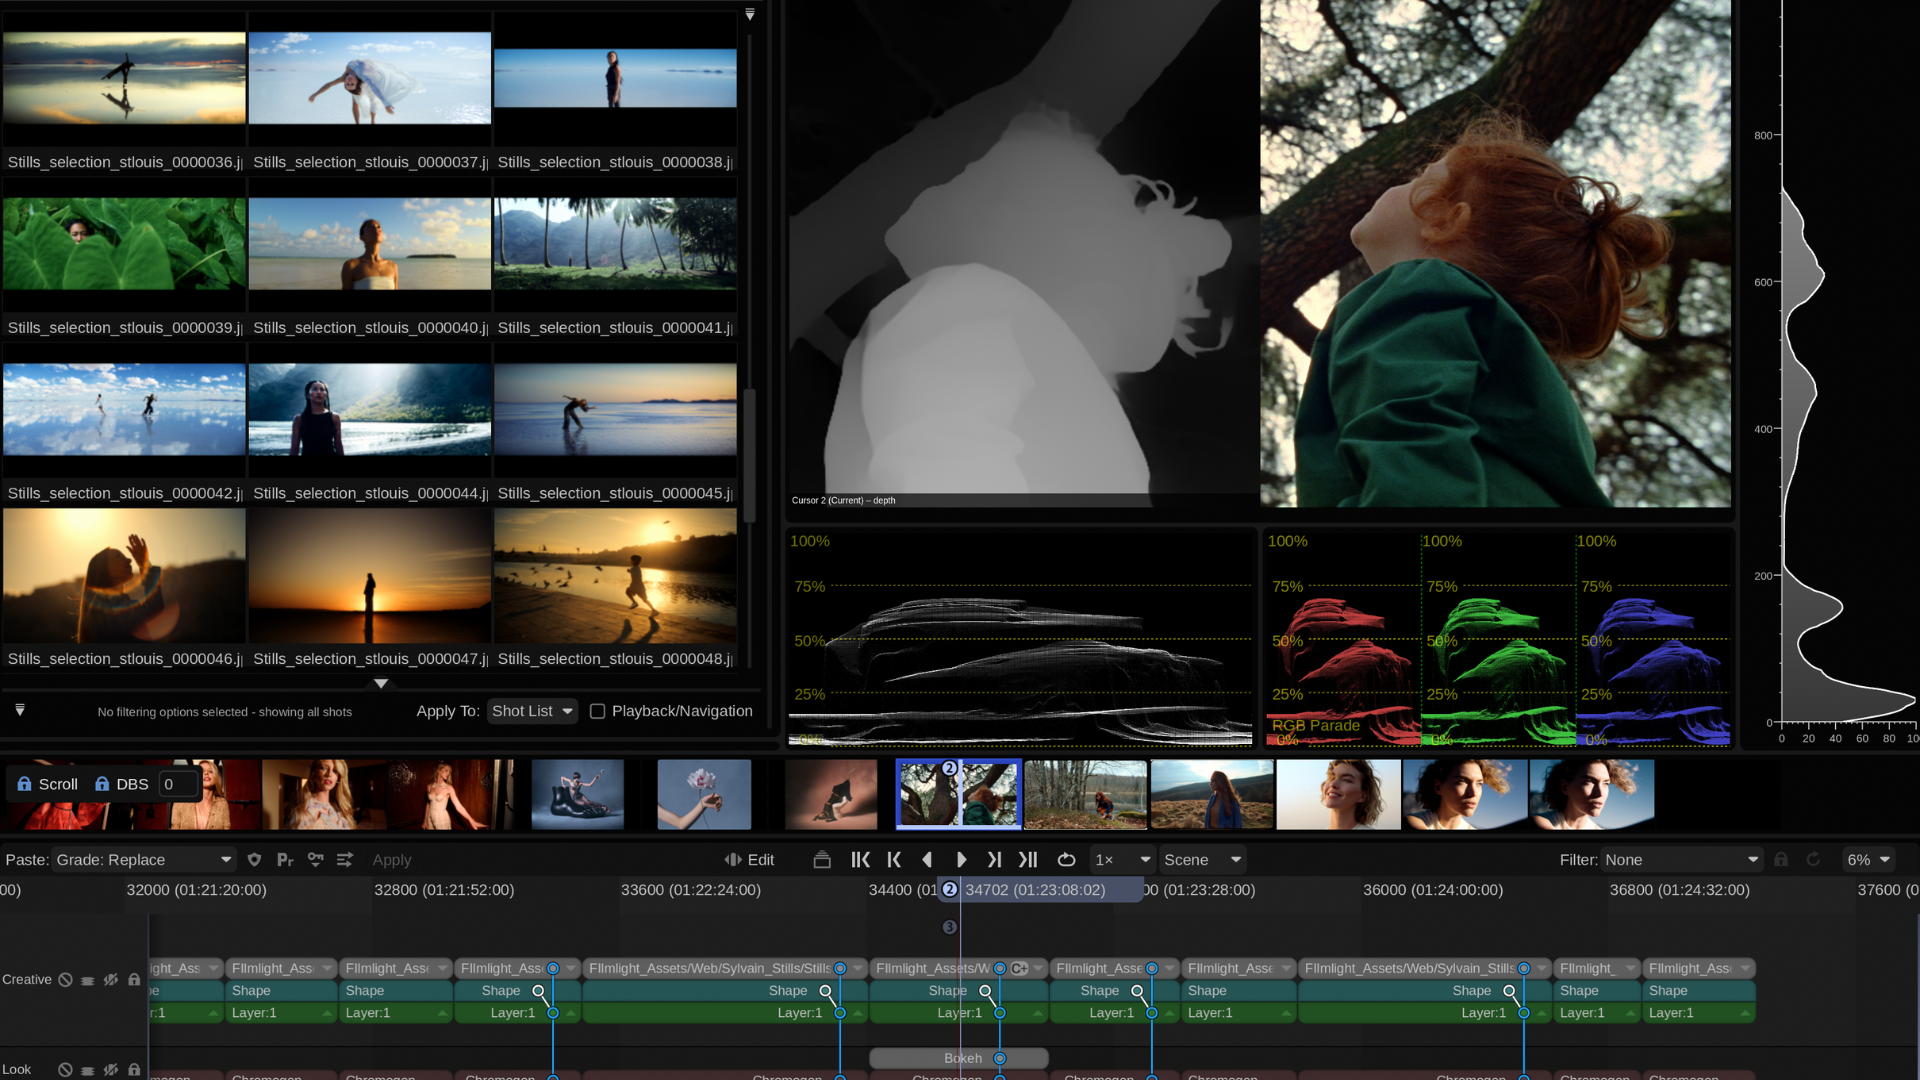Viewport: 1920px width, 1080px height.
Task: Click the Scroll lock icon in the filmstrip bar
Action: [x=24, y=784]
